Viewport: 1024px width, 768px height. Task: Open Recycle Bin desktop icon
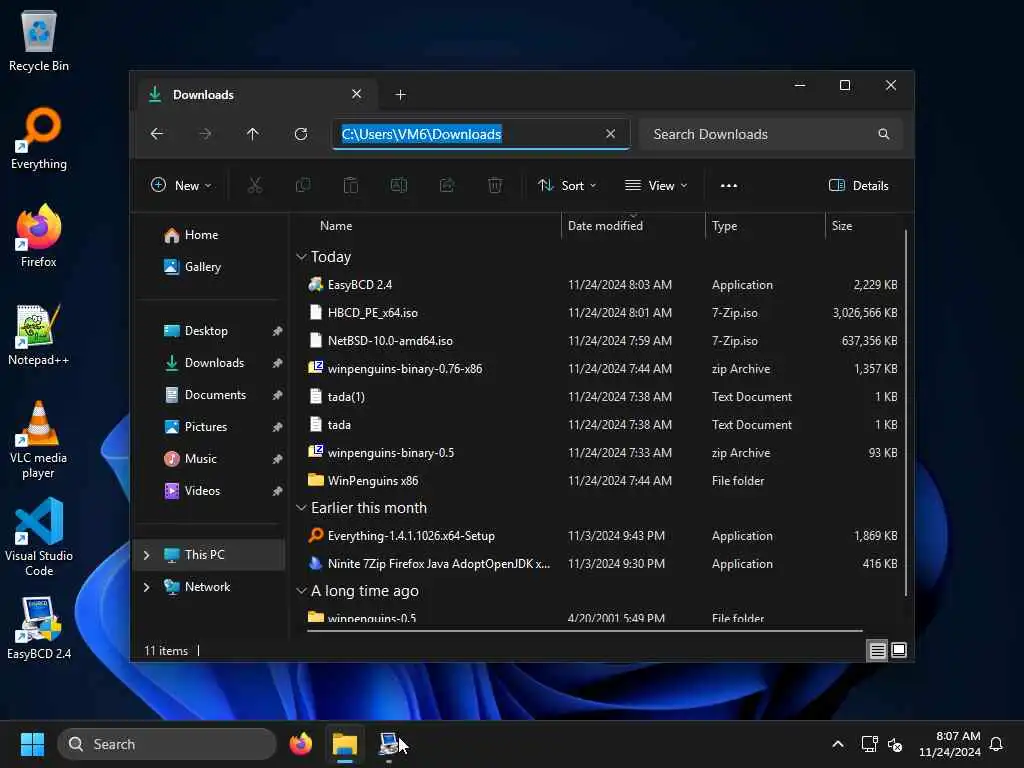click(39, 40)
